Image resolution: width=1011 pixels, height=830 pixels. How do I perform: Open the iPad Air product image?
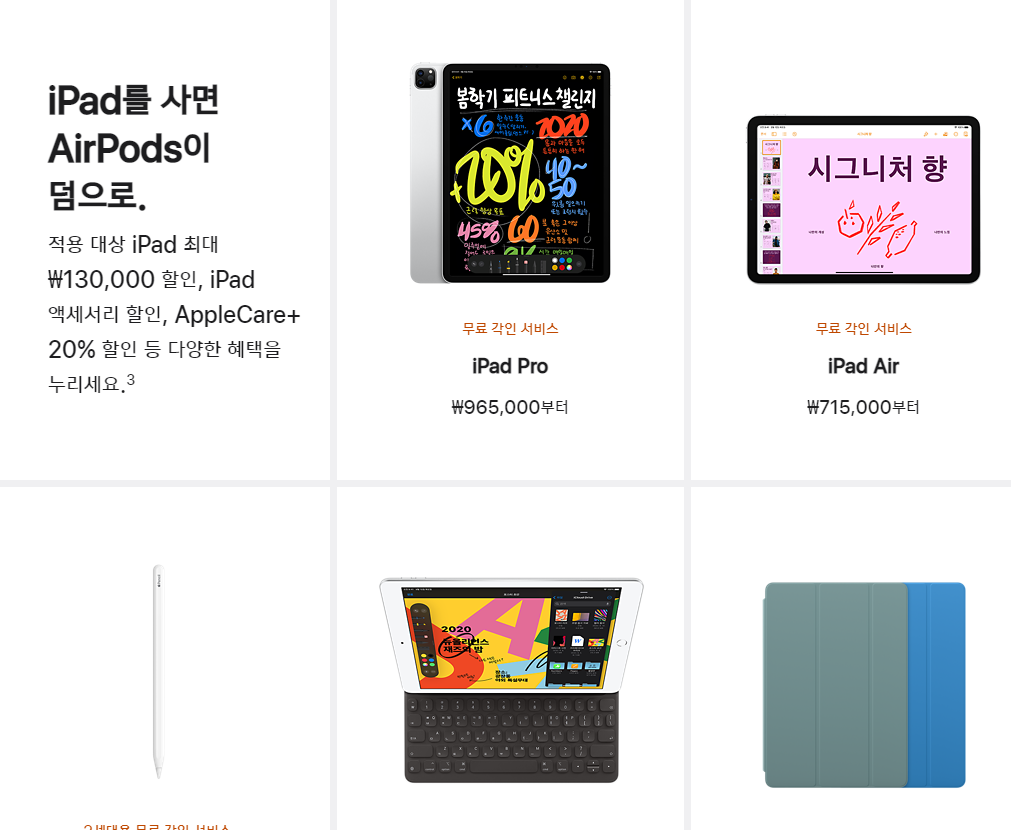coord(863,199)
